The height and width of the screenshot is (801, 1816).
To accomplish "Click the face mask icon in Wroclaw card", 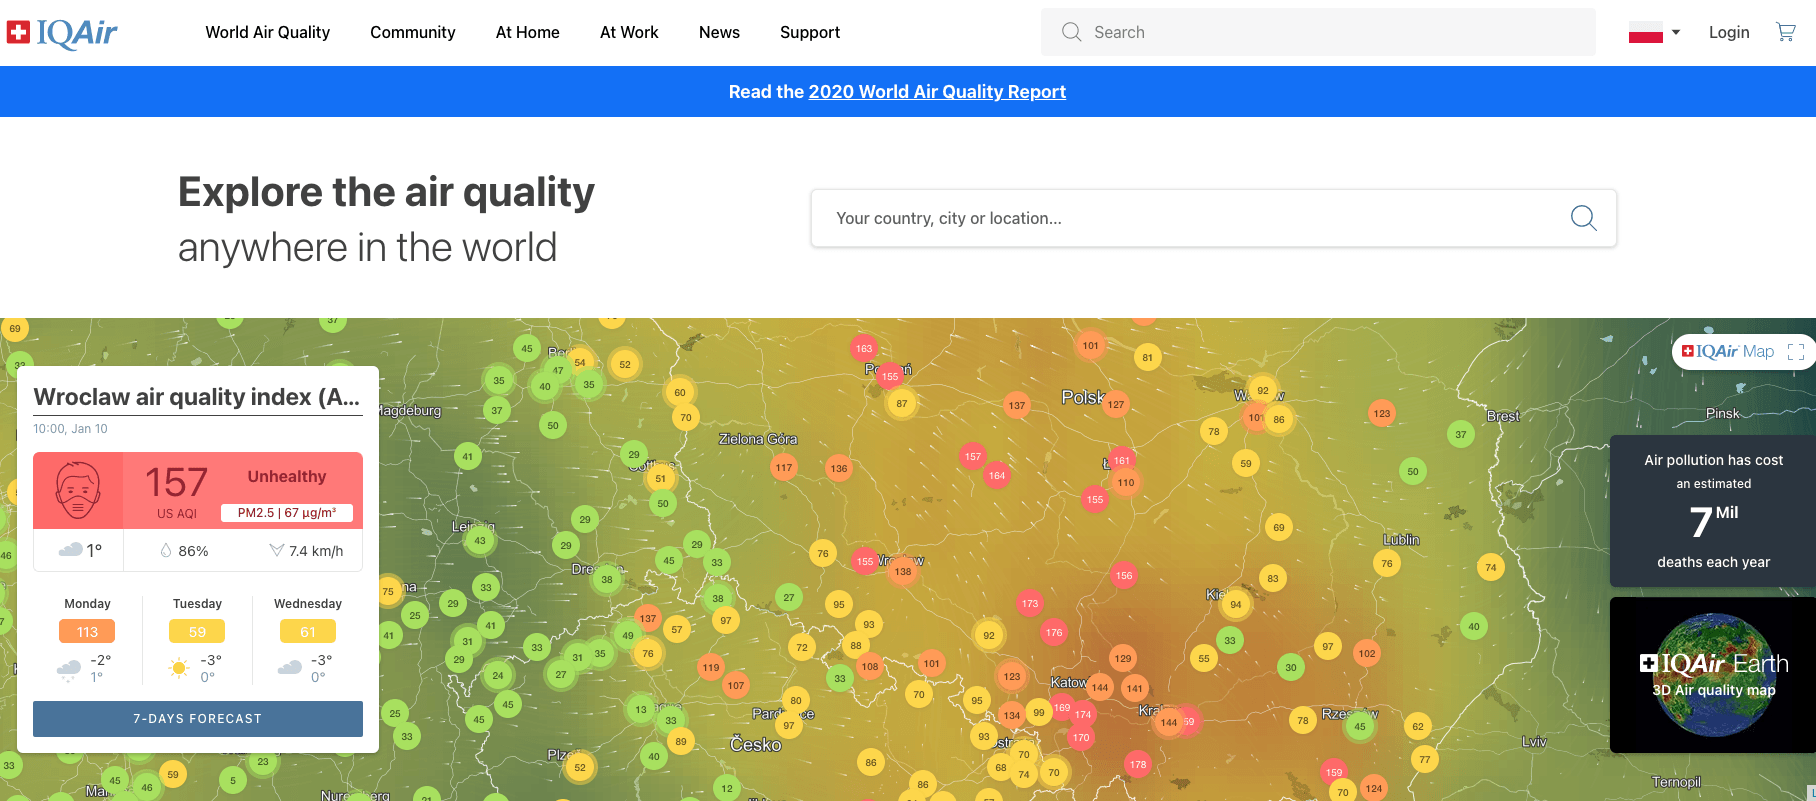I will click(x=78, y=490).
